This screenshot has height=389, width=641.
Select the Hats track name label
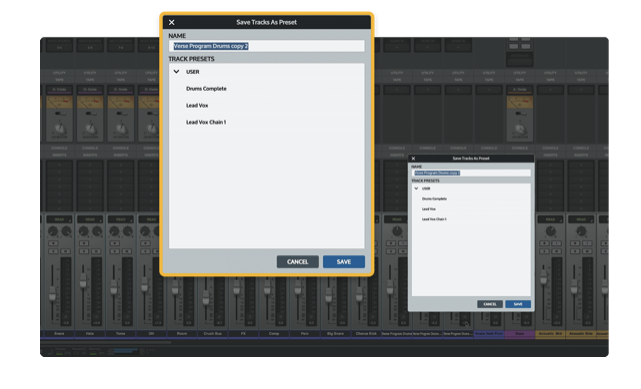point(90,334)
